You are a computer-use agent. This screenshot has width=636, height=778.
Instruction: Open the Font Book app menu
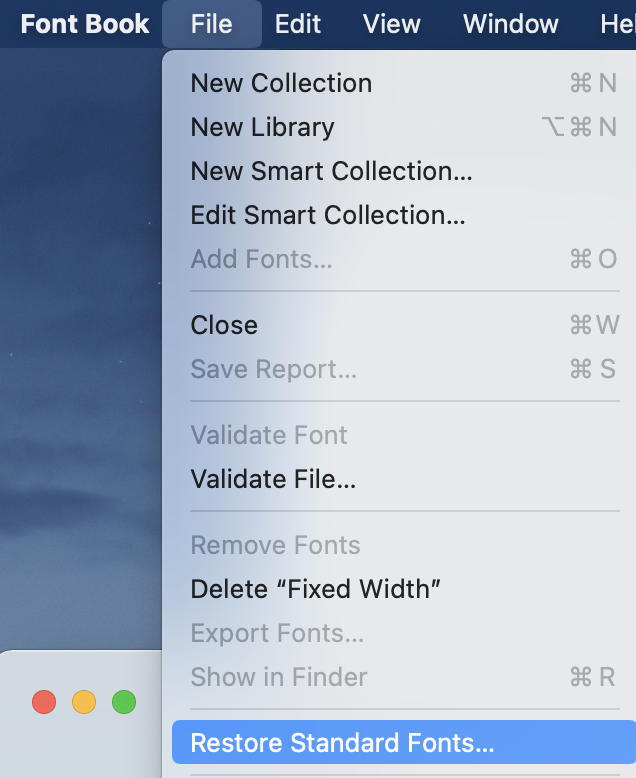[85, 24]
